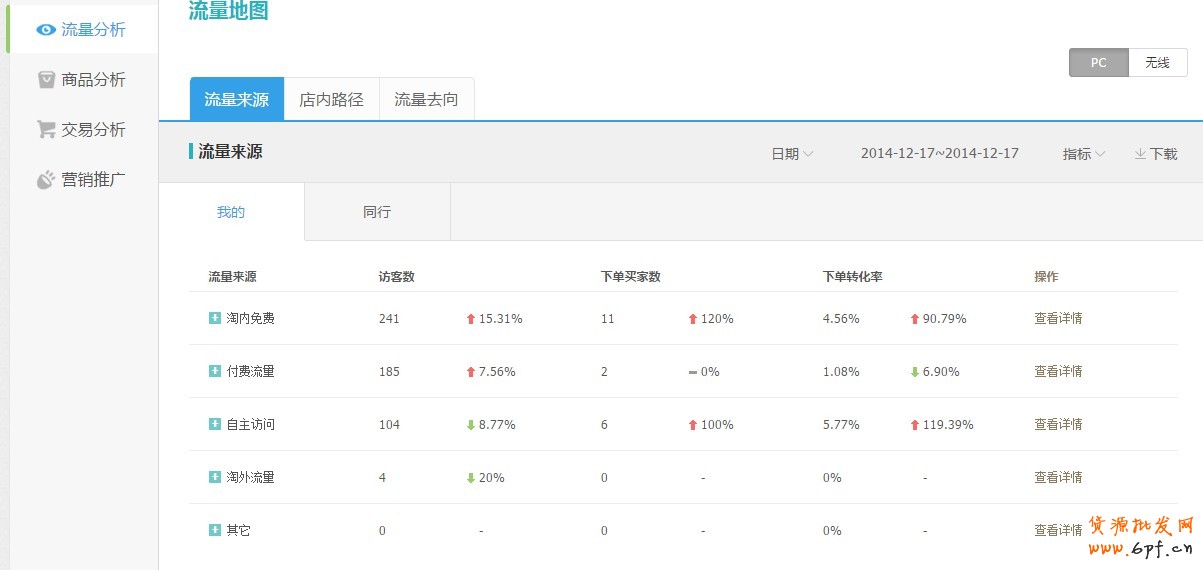The height and width of the screenshot is (570, 1203).
Task: Select the 同行 comparison tab
Action: click(x=377, y=212)
